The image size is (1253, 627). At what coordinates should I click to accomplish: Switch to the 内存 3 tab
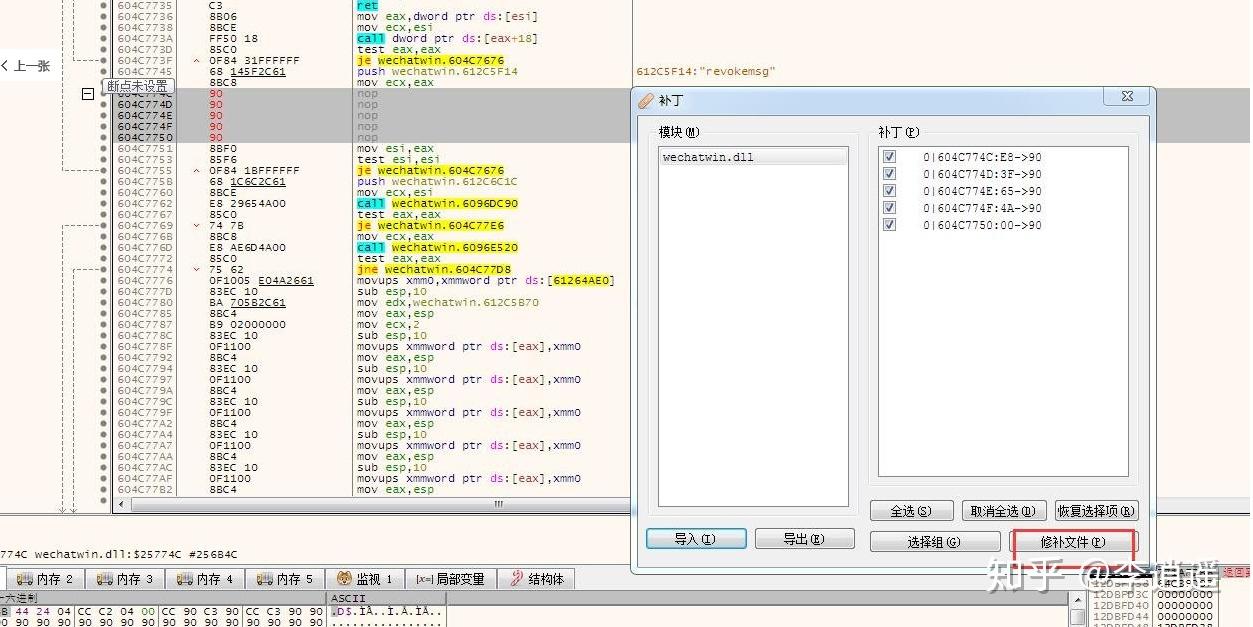126,579
